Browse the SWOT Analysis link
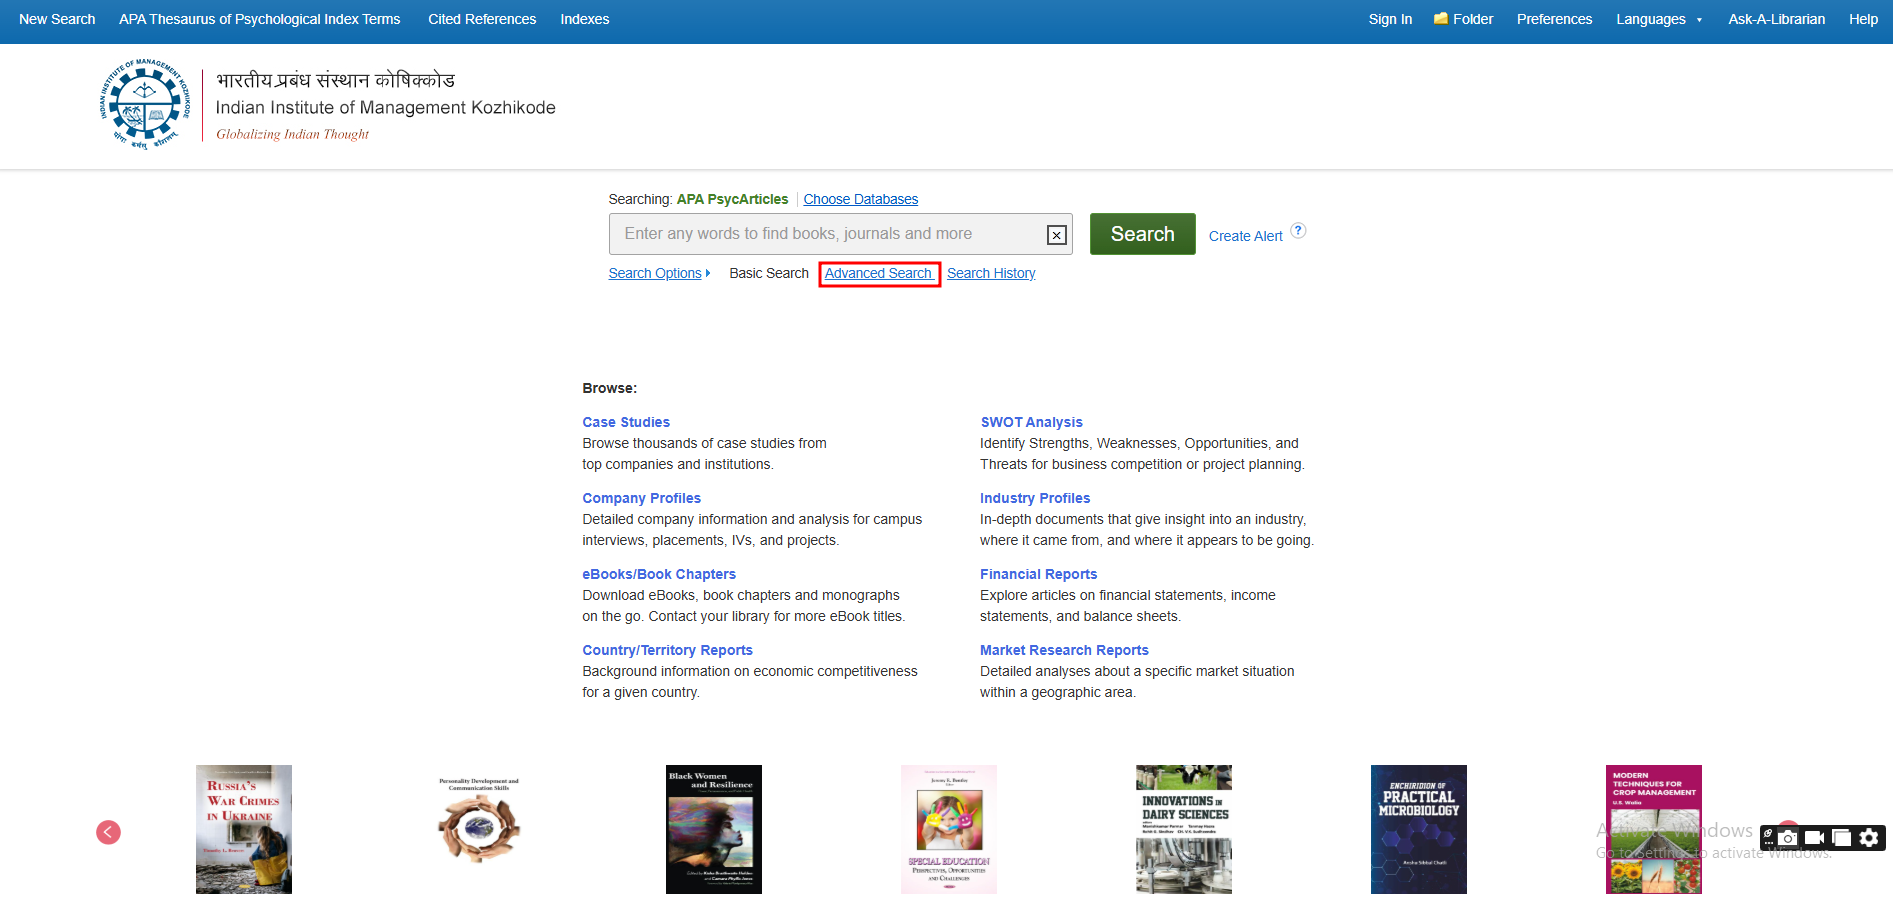The width and height of the screenshot is (1893, 900). 1031,422
